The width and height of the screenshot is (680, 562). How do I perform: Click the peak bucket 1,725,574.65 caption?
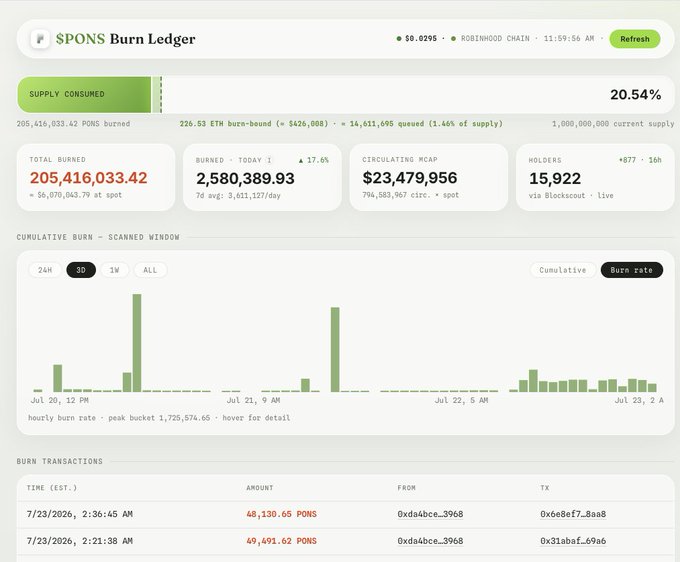(159, 418)
